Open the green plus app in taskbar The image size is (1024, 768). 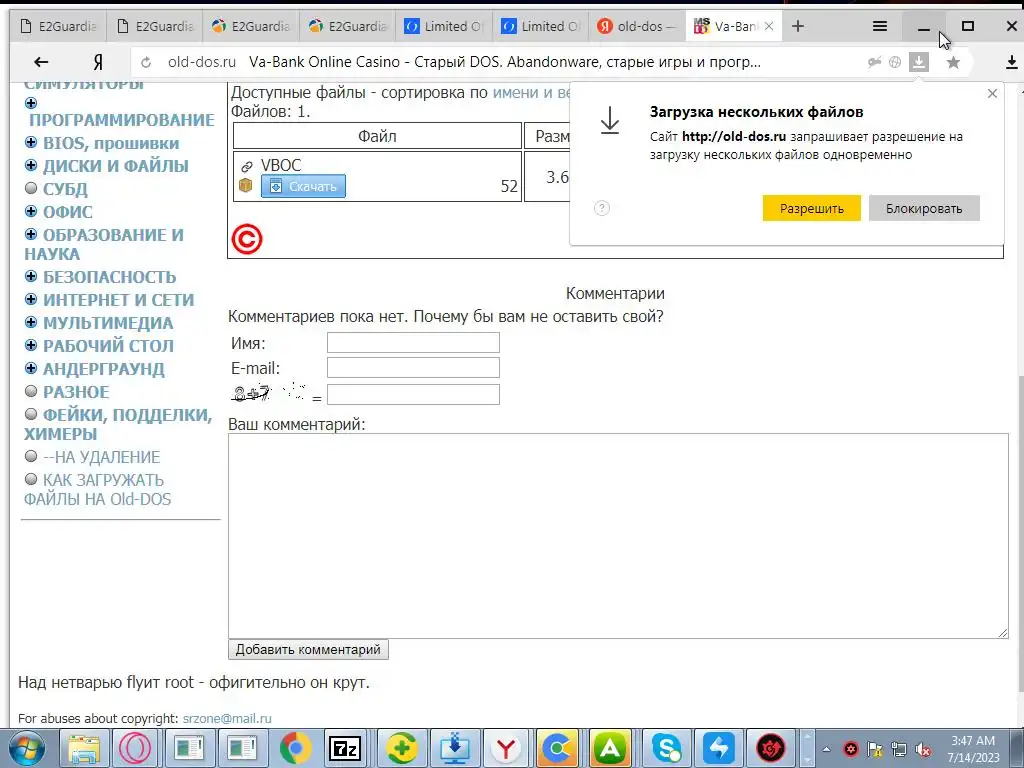pyautogui.click(x=402, y=748)
